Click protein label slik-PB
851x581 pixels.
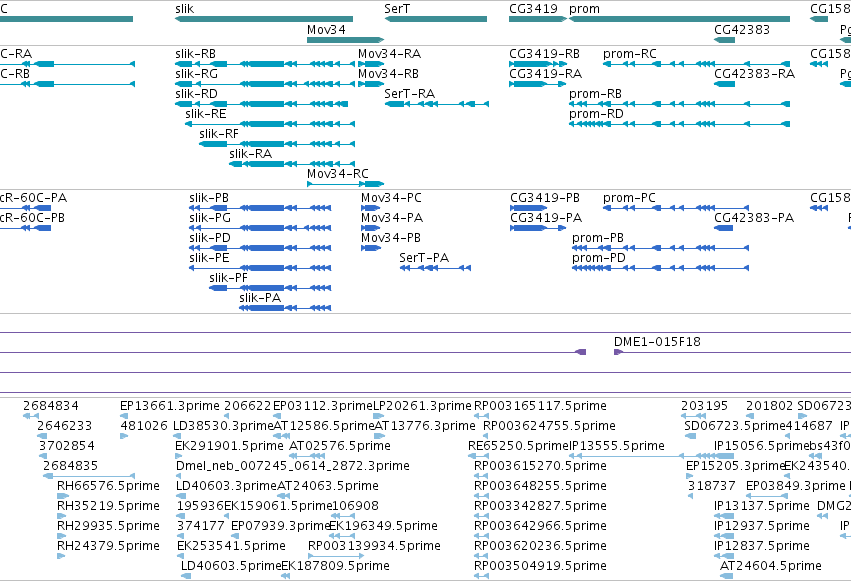coord(209,197)
